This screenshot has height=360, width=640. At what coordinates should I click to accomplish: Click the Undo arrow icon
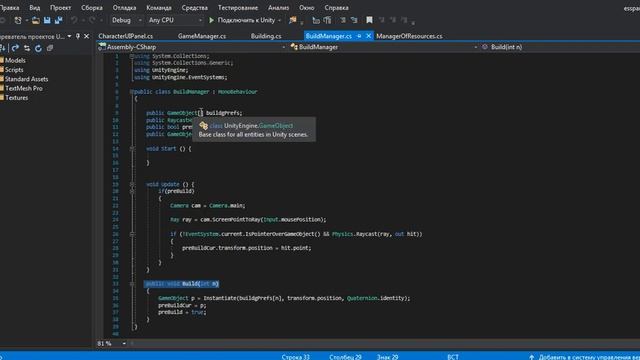(74, 20)
